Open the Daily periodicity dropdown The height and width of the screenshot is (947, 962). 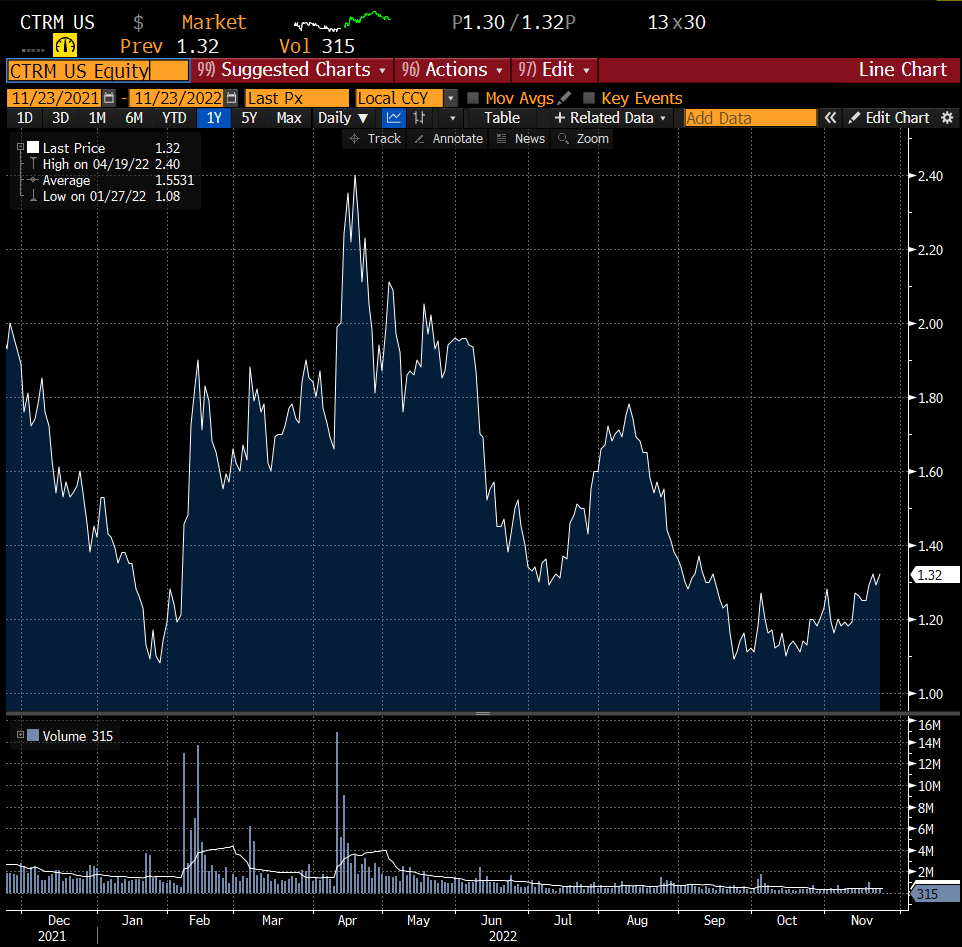[342, 118]
